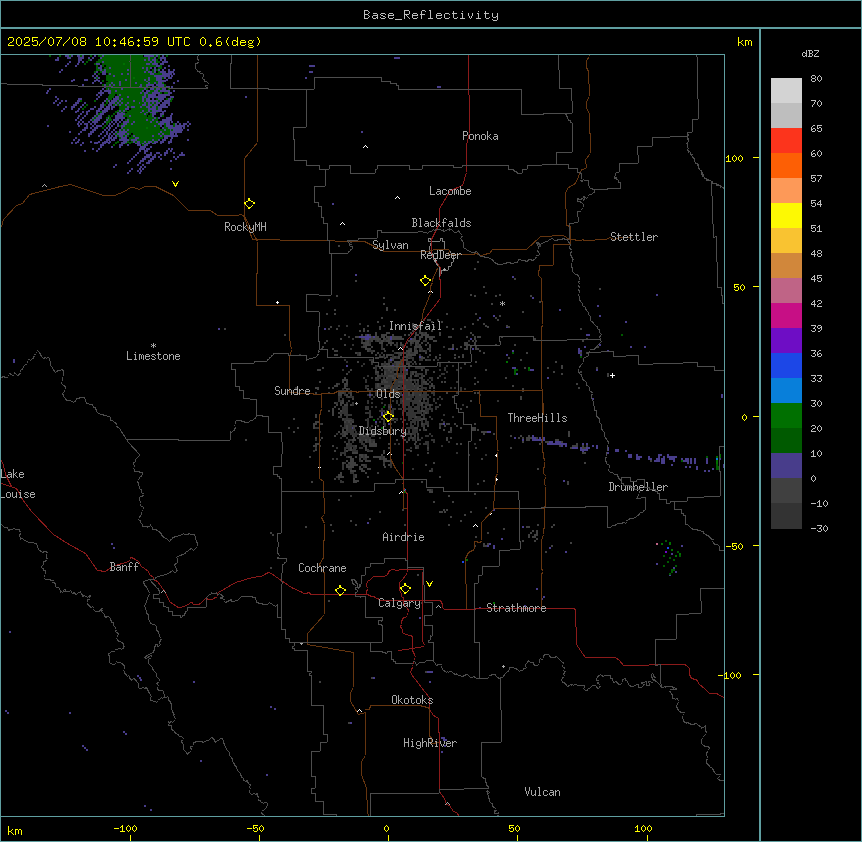Click the green echo cluster southeast of Drumheller
This screenshot has height=842, width=862.
coord(670,558)
